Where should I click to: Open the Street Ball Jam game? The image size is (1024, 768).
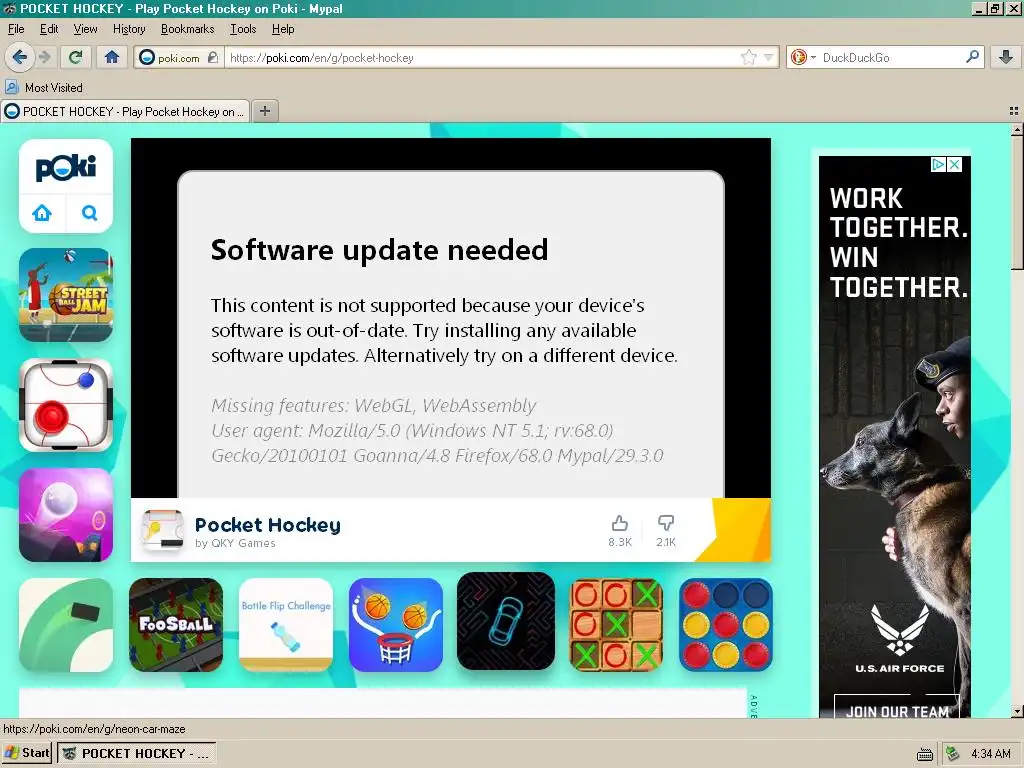tap(66, 295)
